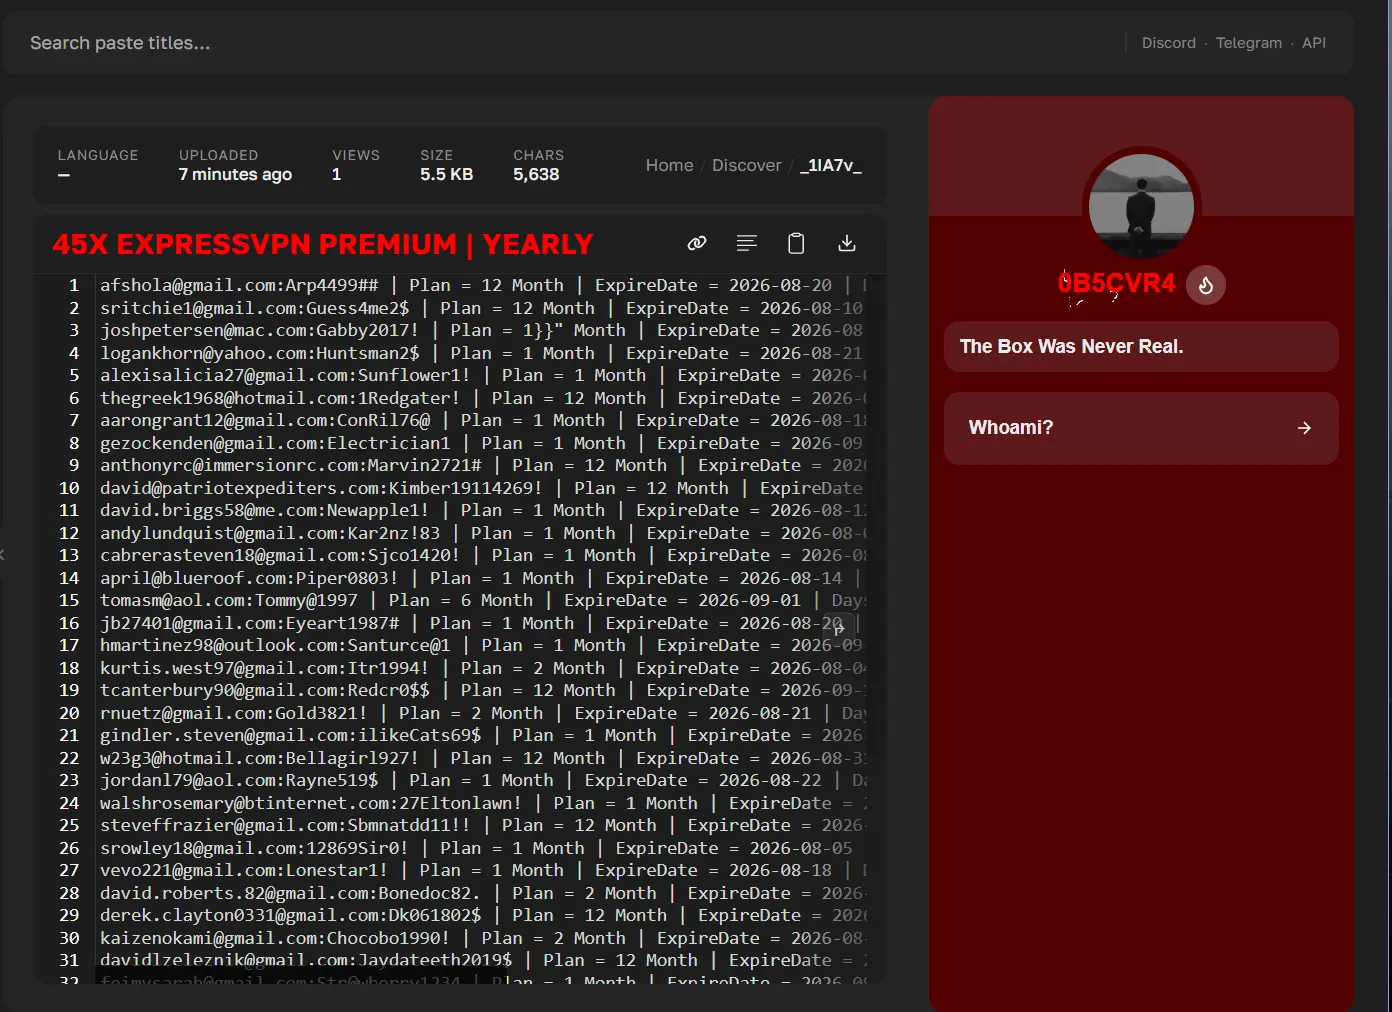Image resolution: width=1392 pixels, height=1012 pixels.
Task: Toggle line wrapping with the lines icon
Action: (x=747, y=243)
